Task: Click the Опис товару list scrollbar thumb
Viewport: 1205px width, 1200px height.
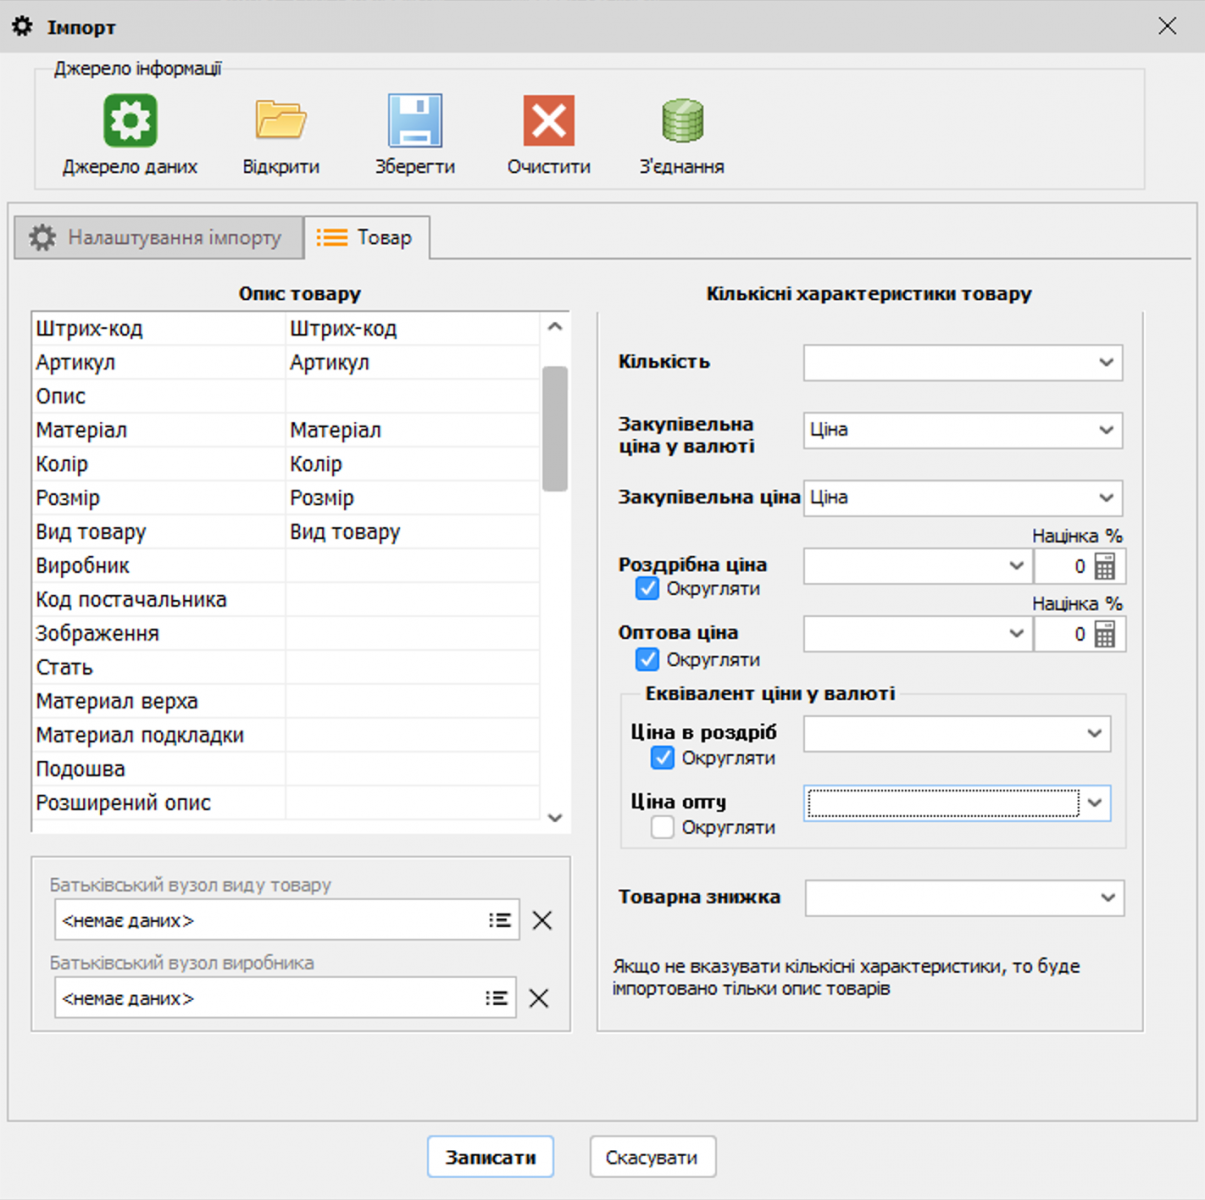Action: [x=555, y=428]
